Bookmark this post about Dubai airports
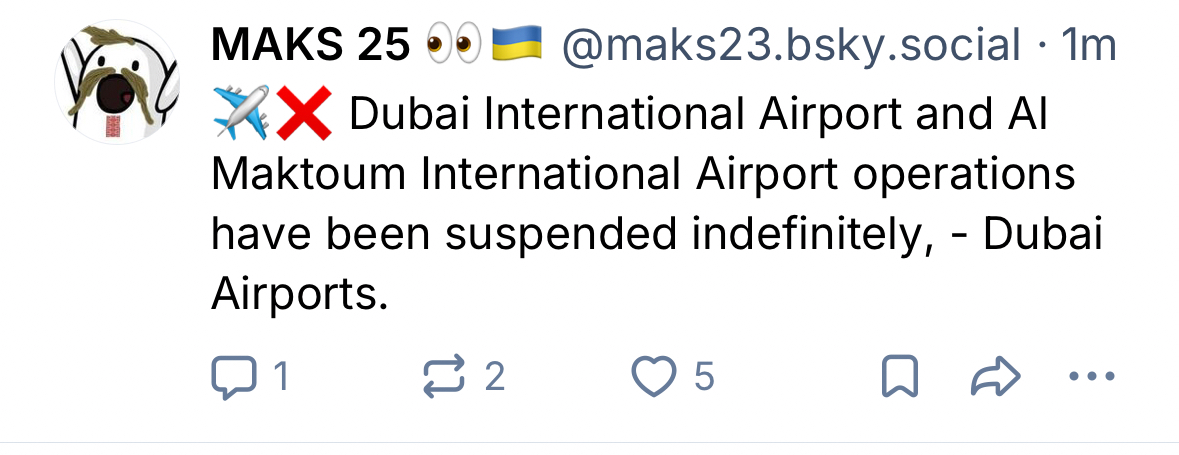Screen dimensions: 1179x455 click(x=899, y=376)
